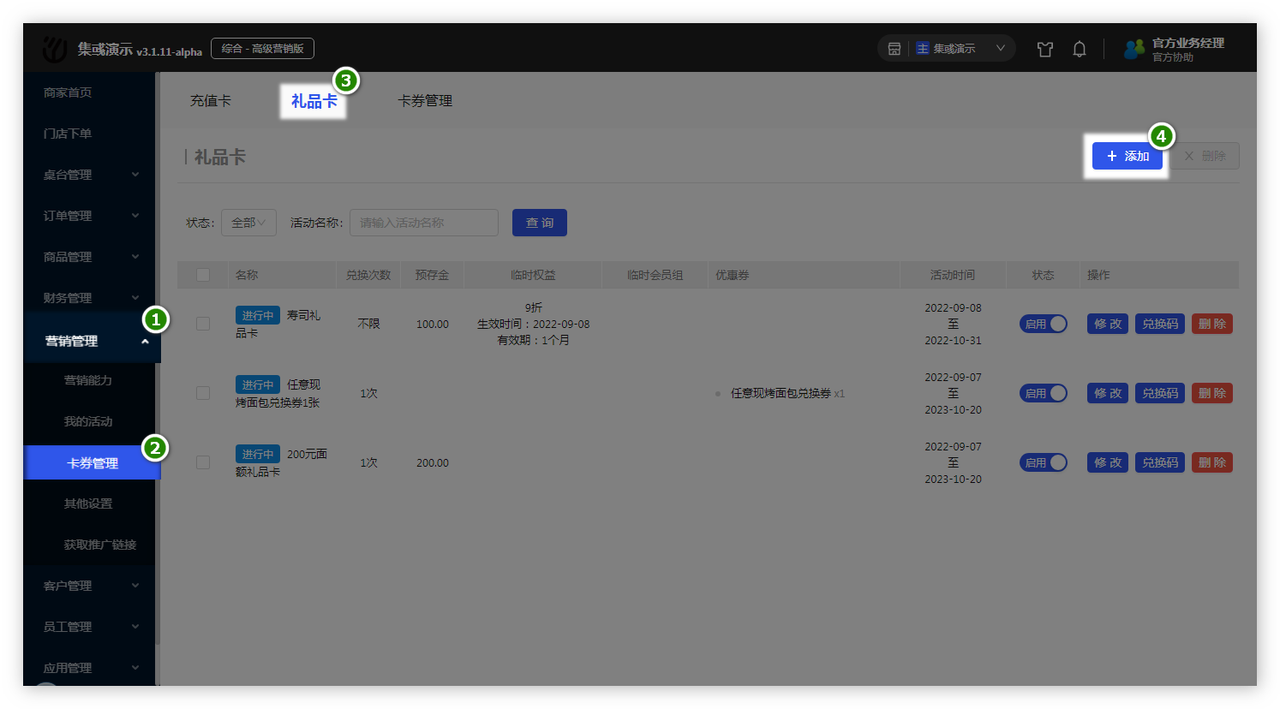Viewport: 1280px width, 709px height.
Task: Switch to the 礼品卡 tab
Action: [x=314, y=100]
